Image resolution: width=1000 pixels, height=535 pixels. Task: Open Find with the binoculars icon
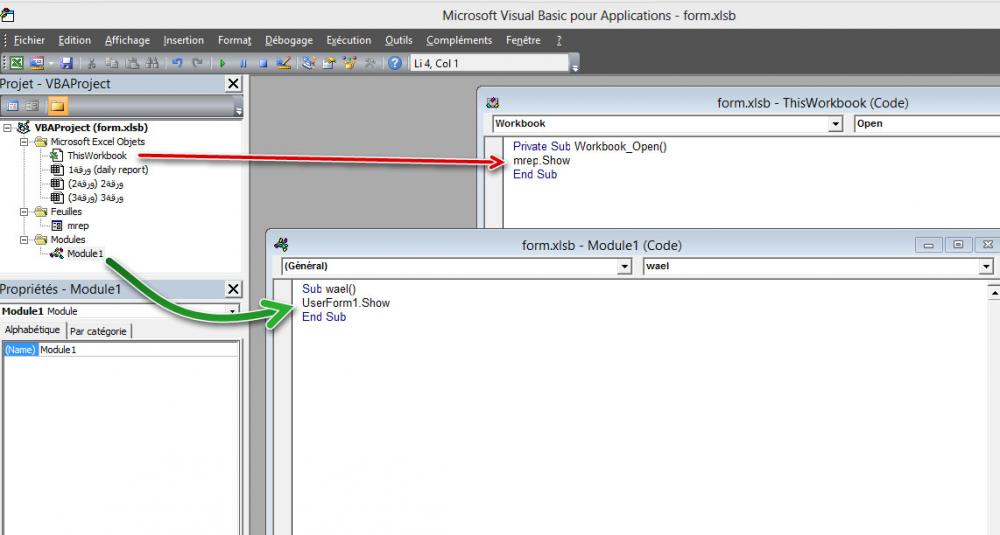point(152,63)
